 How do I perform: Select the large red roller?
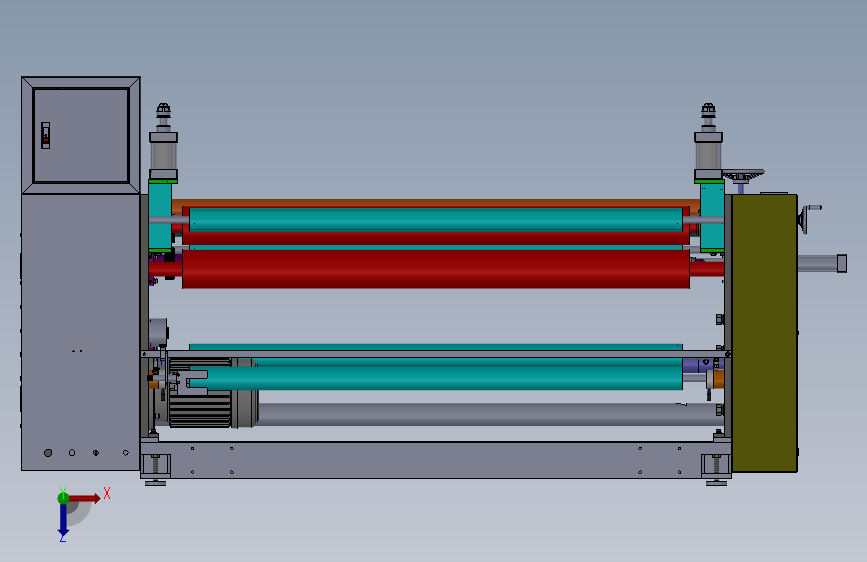click(x=436, y=269)
